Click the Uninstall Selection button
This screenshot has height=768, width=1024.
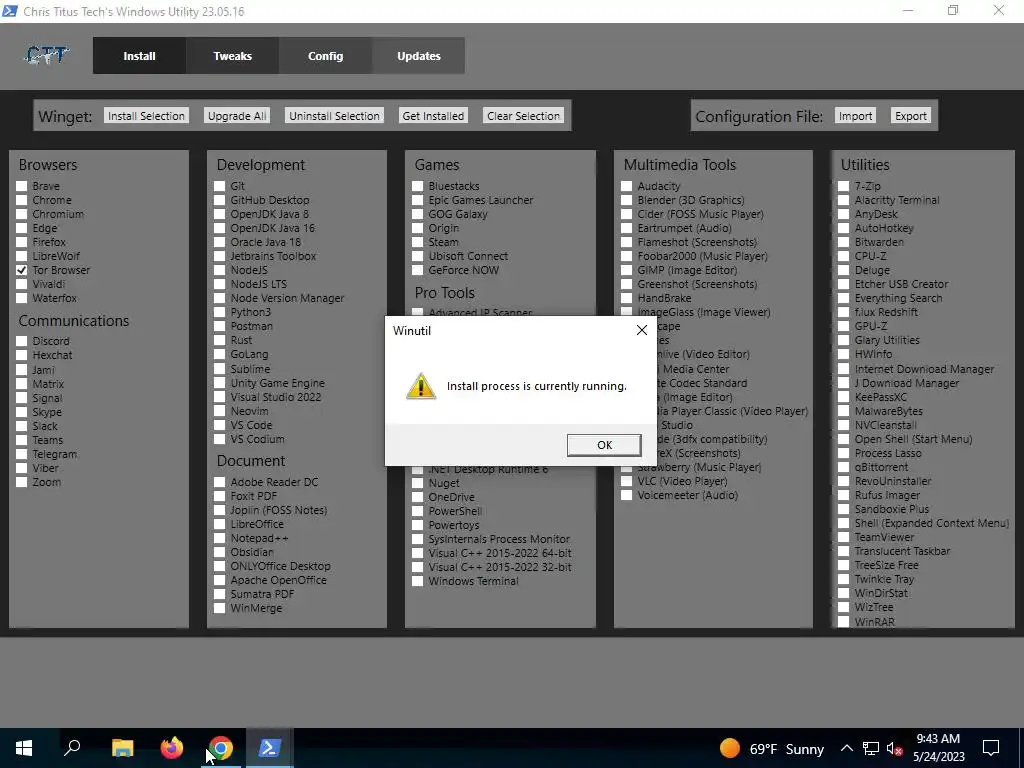click(x=334, y=116)
